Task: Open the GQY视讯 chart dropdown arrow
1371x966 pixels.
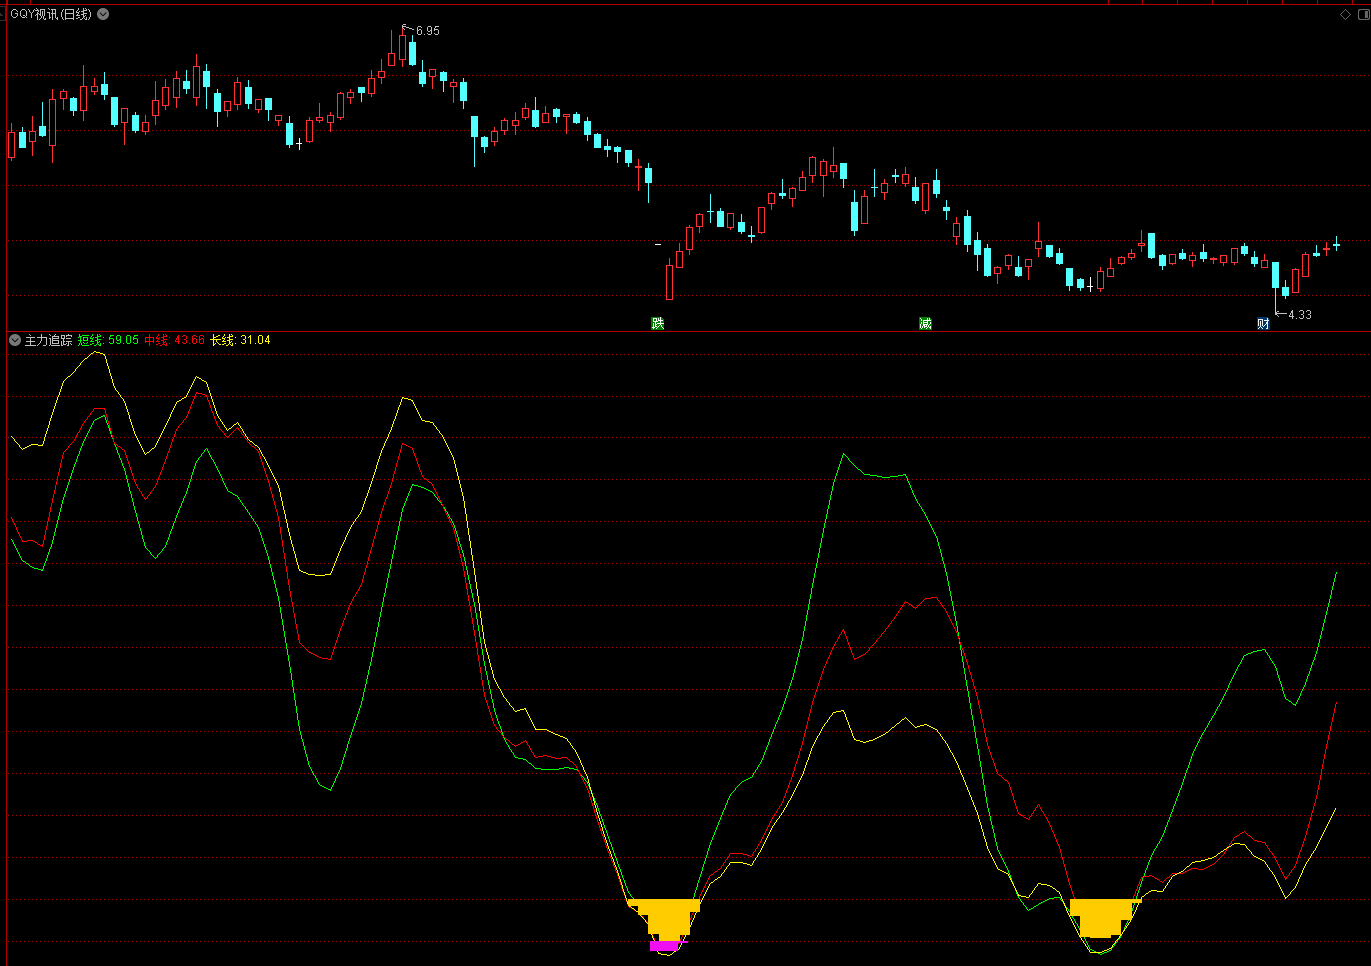Action: pos(103,14)
